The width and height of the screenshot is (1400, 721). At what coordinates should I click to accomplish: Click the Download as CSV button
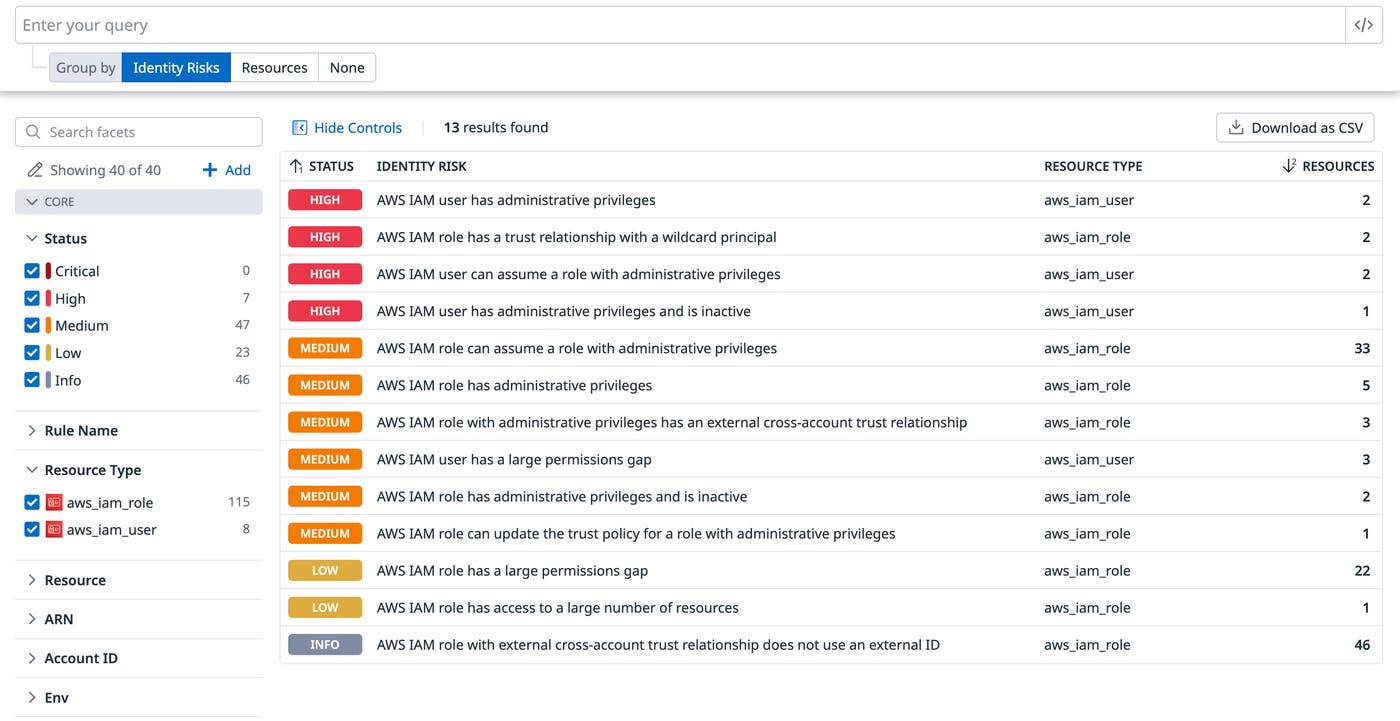[1295, 127]
